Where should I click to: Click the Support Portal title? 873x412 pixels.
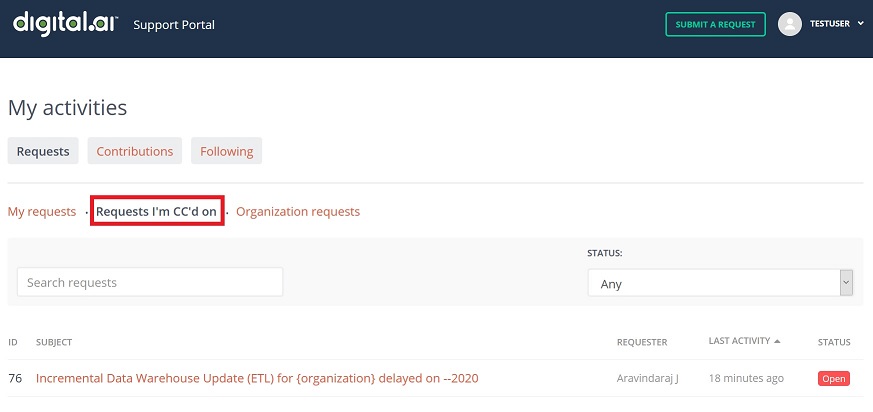[174, 24]
